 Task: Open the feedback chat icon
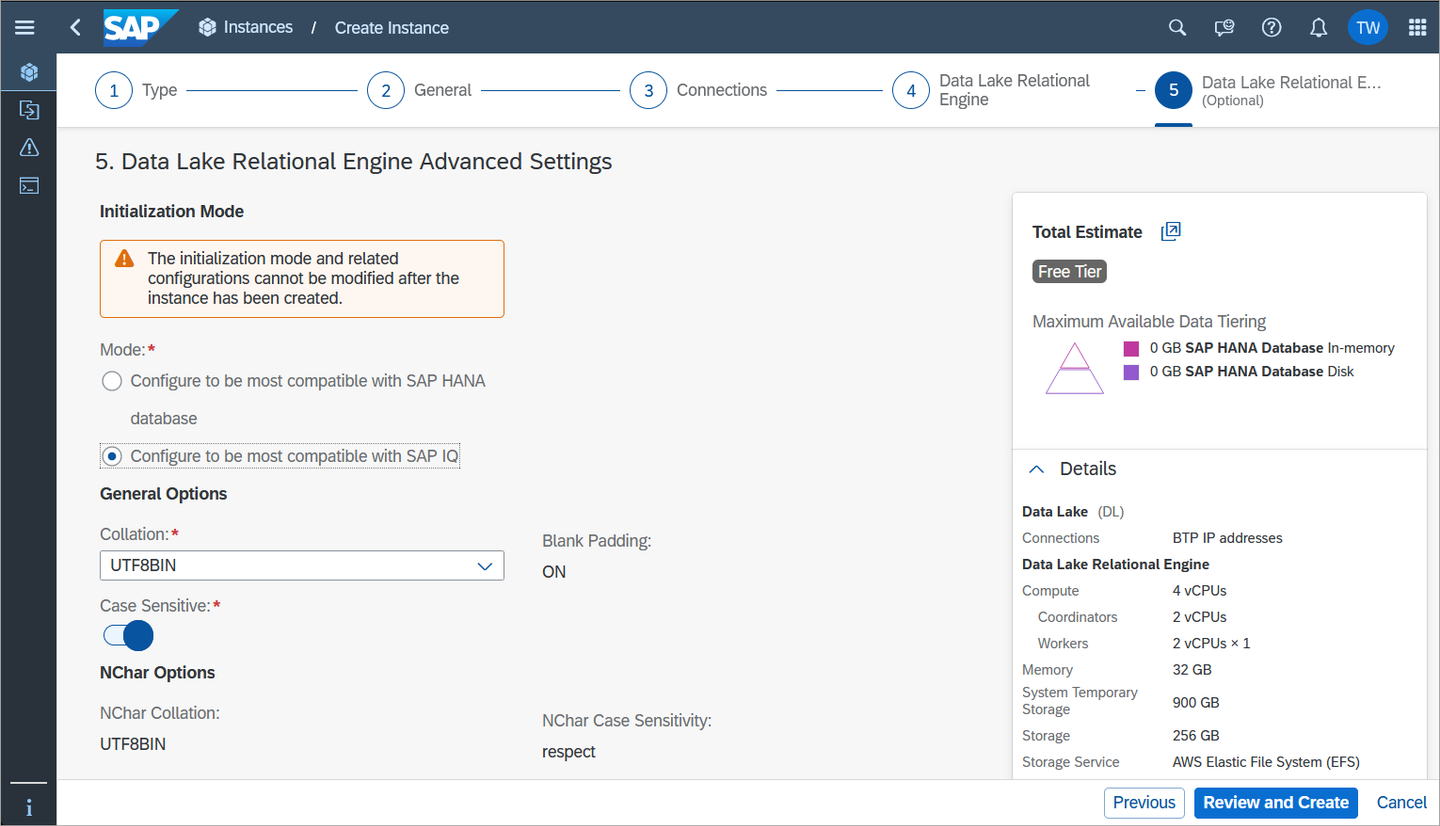1225,28
